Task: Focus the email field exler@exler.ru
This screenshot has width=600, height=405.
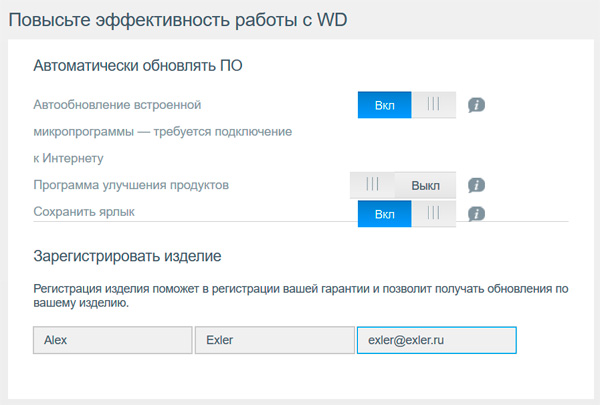Action: coord(436,340)
